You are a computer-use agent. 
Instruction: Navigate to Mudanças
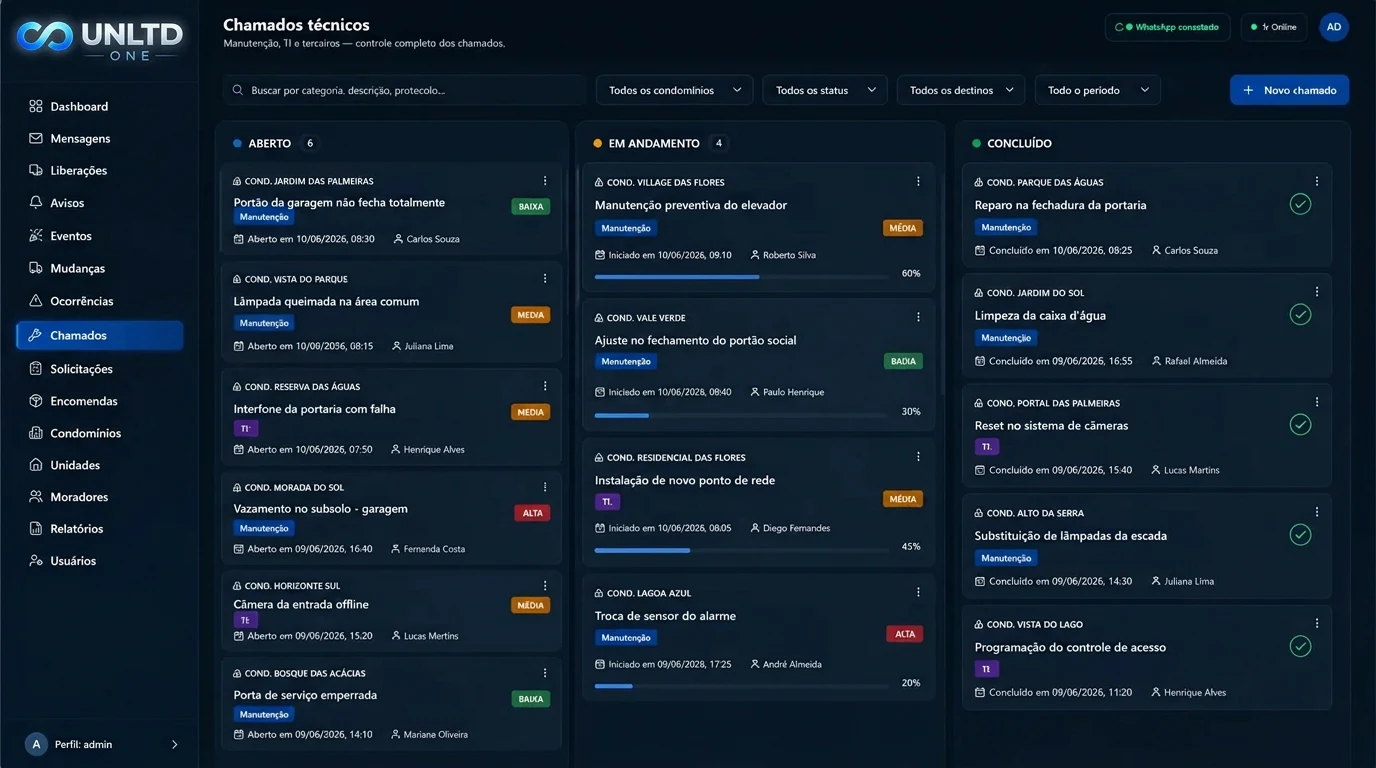tap(77, 268)
